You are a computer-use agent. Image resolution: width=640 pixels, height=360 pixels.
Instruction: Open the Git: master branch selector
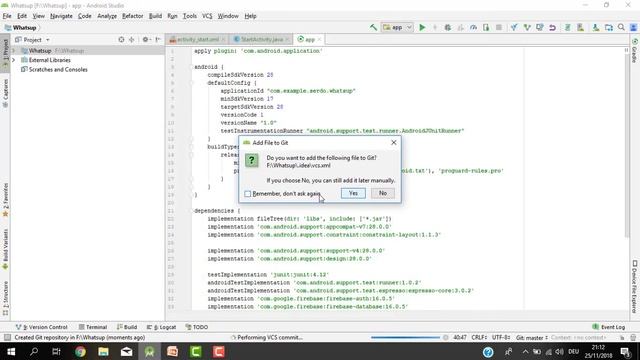531,338
